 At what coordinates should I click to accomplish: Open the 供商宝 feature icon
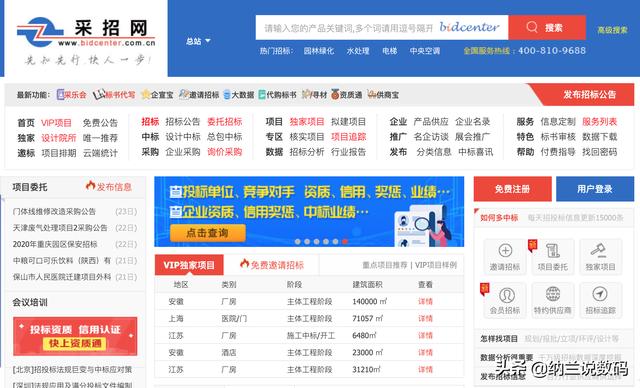pos(371,95)
